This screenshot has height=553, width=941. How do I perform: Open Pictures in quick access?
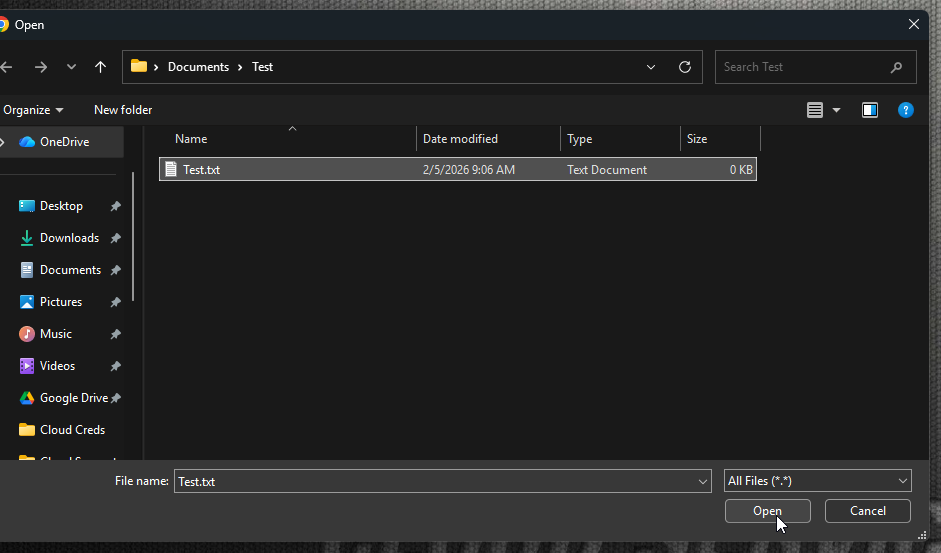61,302
